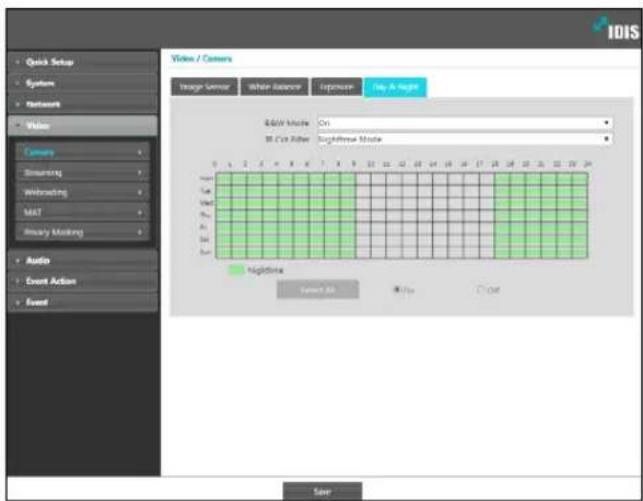The image size is (643, 501).
Task: Switch to the White Balance tab
Action: point(274,87)
